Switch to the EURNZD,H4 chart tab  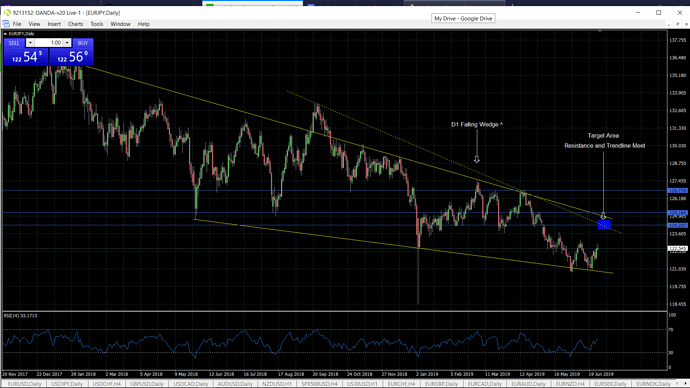pyautogui.click(x=570, y=384)
